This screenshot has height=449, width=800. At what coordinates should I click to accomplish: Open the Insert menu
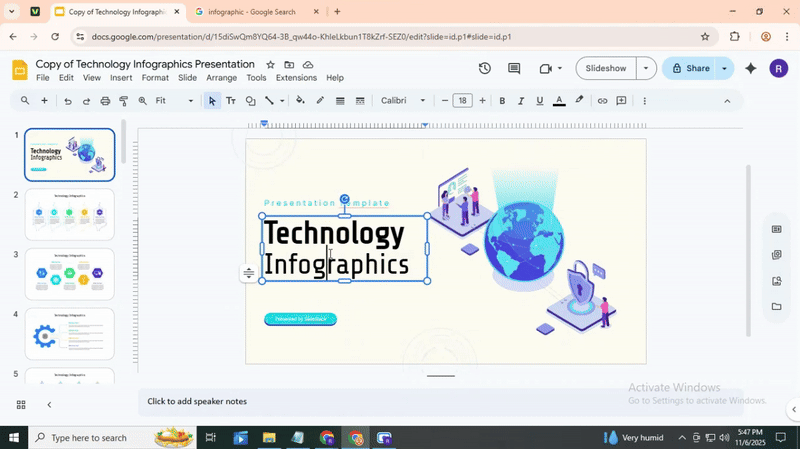pyautogui.click(x=121, y=78)
